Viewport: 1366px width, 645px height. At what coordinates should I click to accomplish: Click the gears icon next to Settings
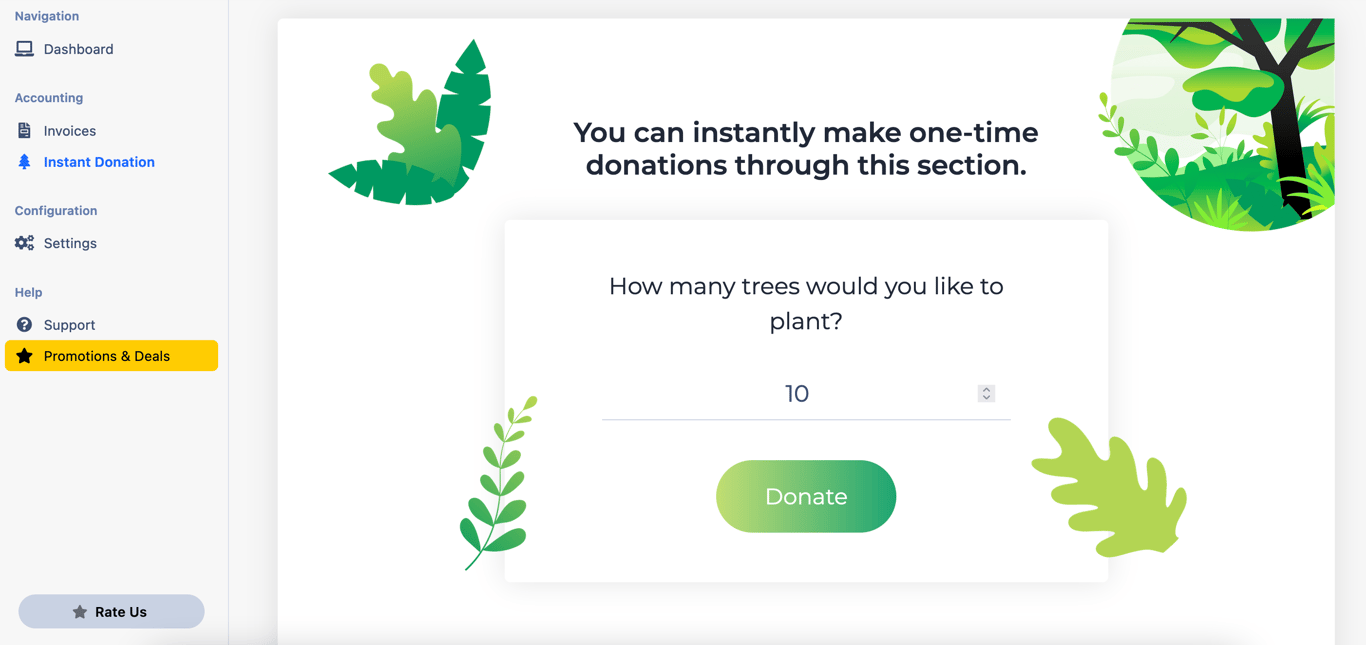[x=24, y=243]
